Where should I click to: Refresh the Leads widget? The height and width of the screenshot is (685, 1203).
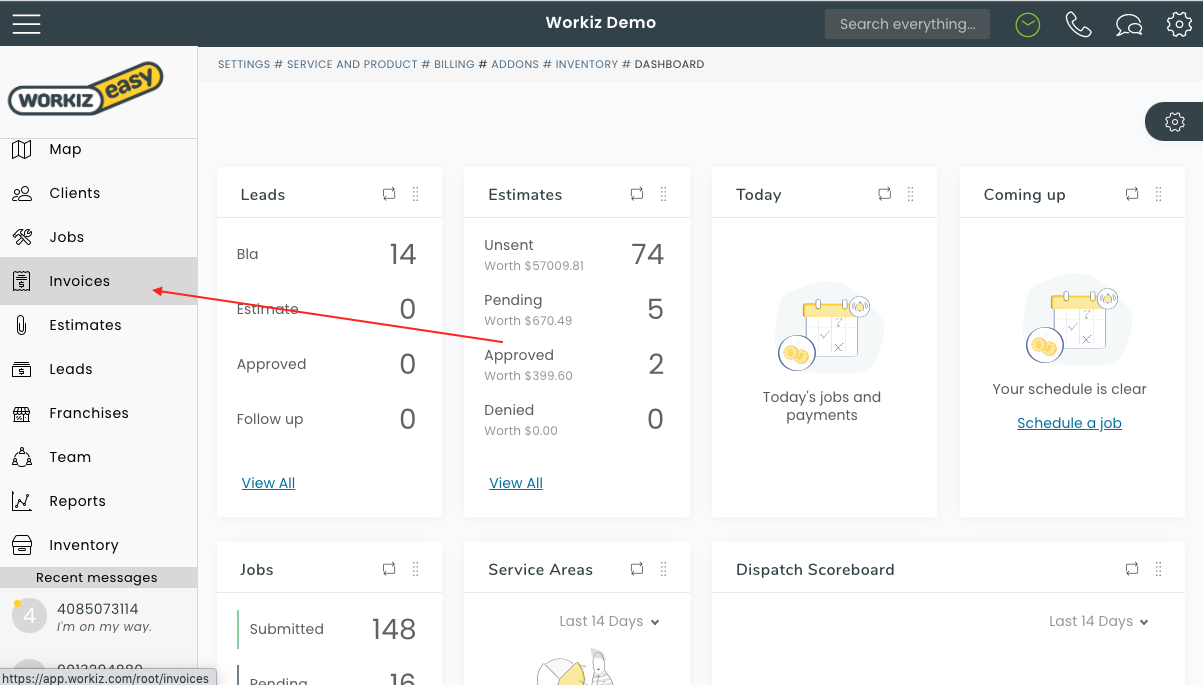[389, 194]
